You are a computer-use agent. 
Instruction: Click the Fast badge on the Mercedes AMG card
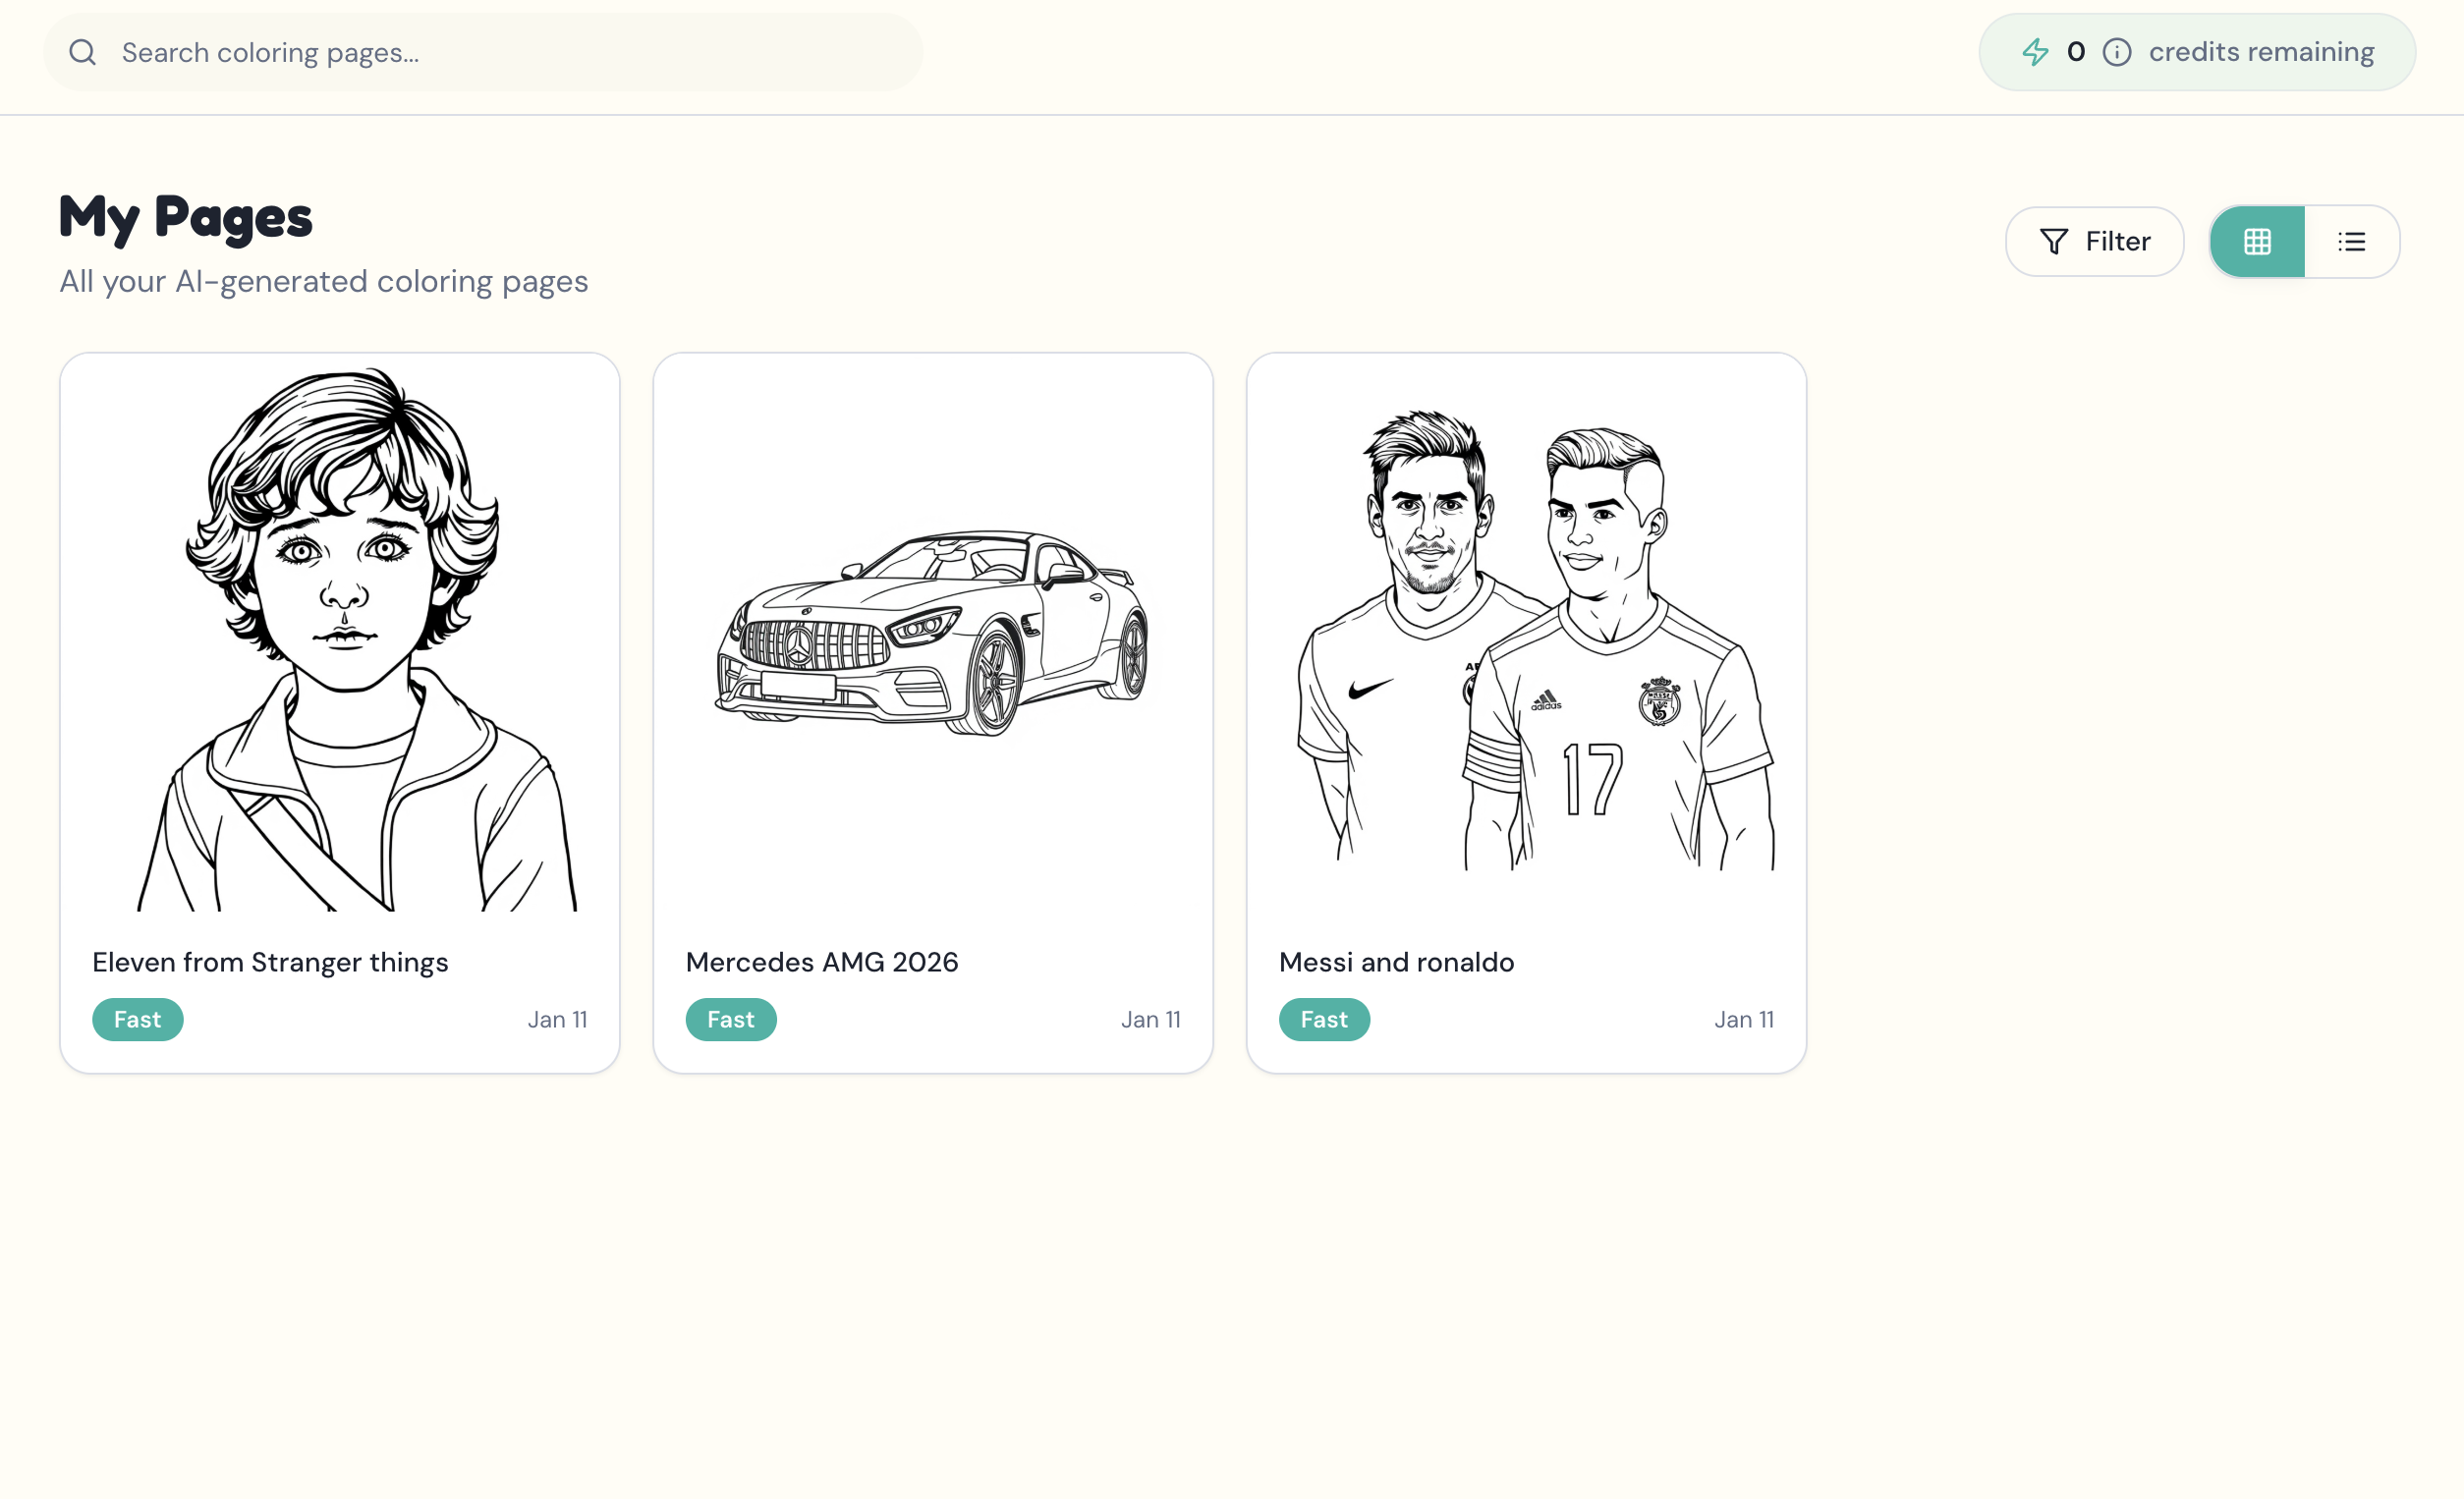click(x=730, y=1019)
